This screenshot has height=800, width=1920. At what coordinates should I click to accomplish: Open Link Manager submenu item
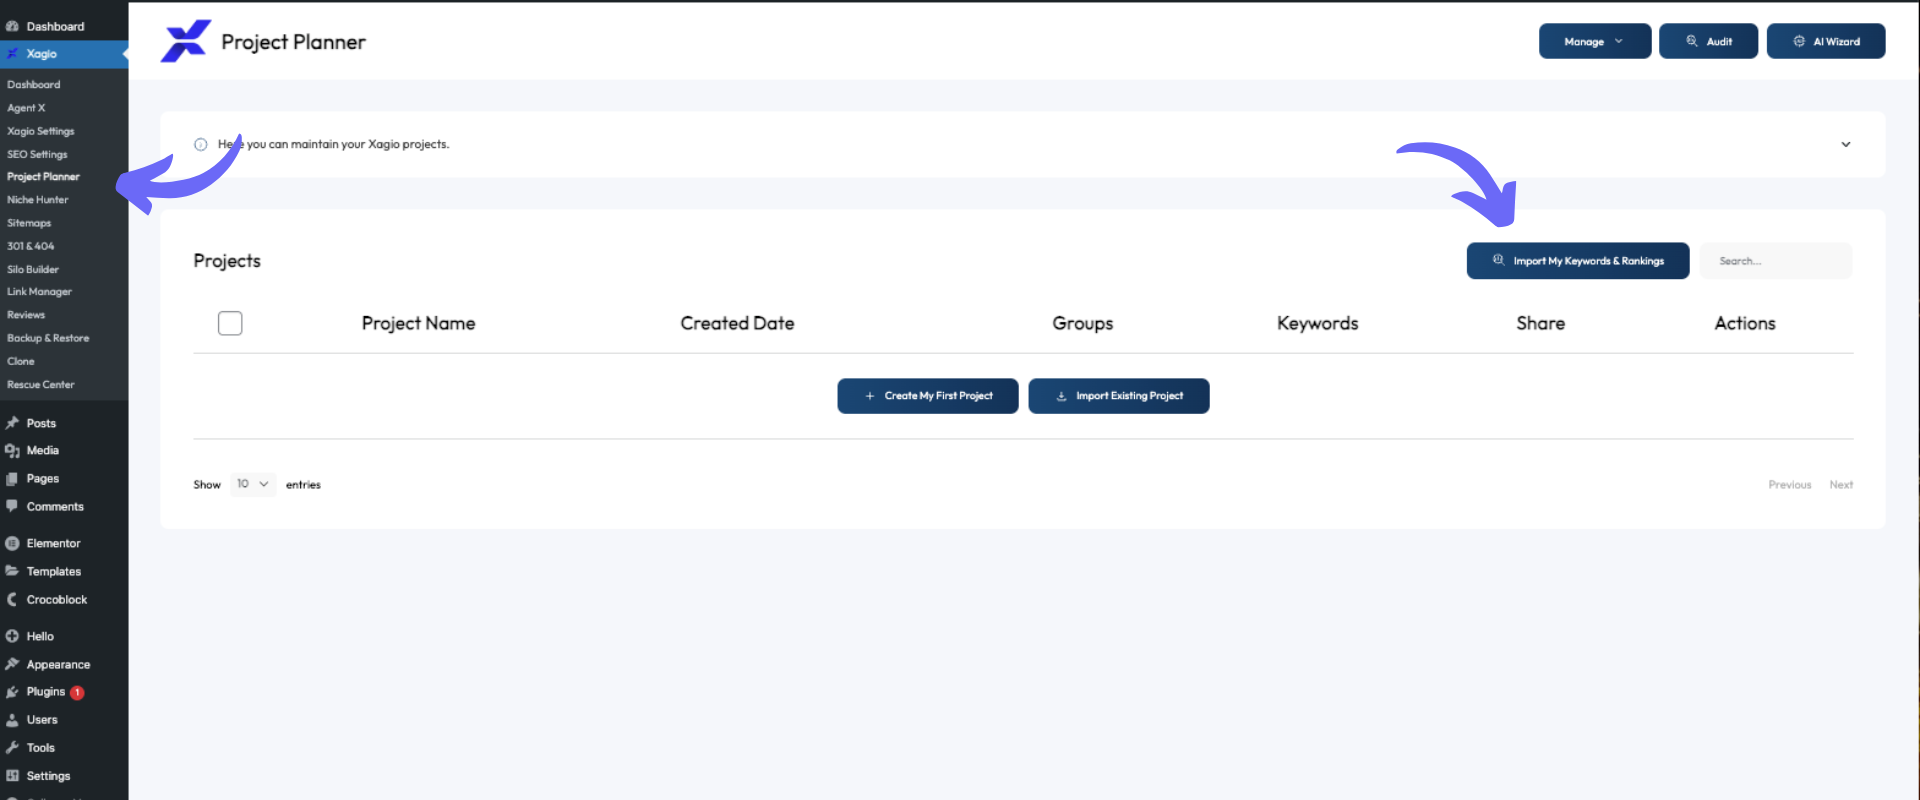[x=39, y=292]
